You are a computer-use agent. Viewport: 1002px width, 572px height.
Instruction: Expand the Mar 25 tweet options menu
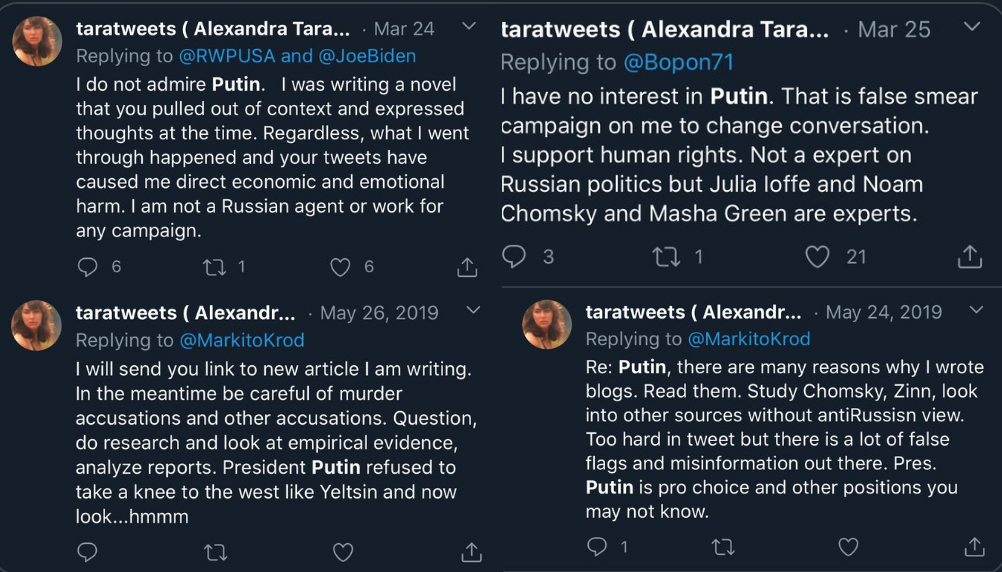point(971,27)
